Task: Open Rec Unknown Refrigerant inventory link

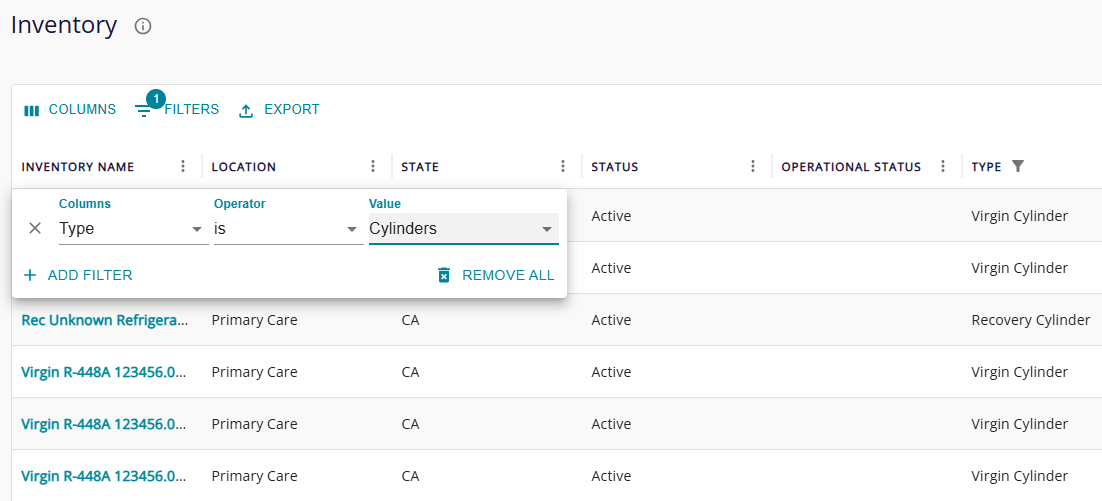Action: (x=105, y=320)
